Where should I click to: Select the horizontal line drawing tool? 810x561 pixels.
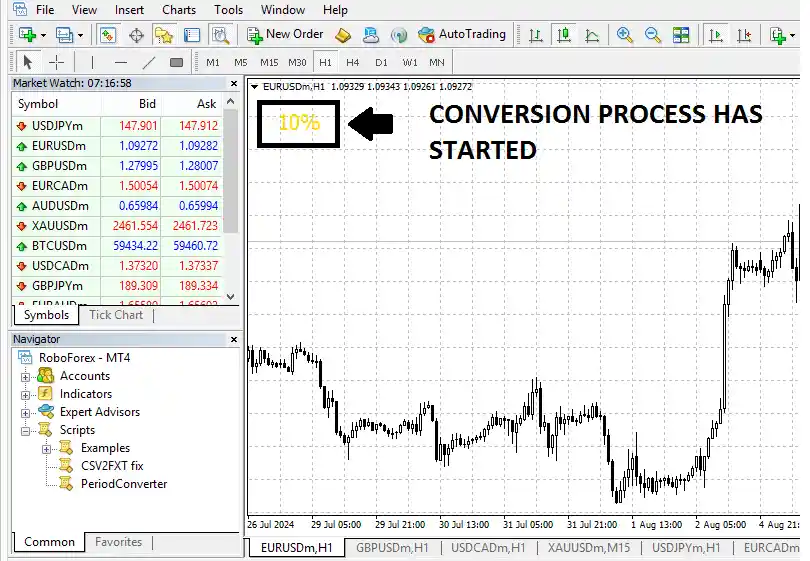click(x=120, y=62)
